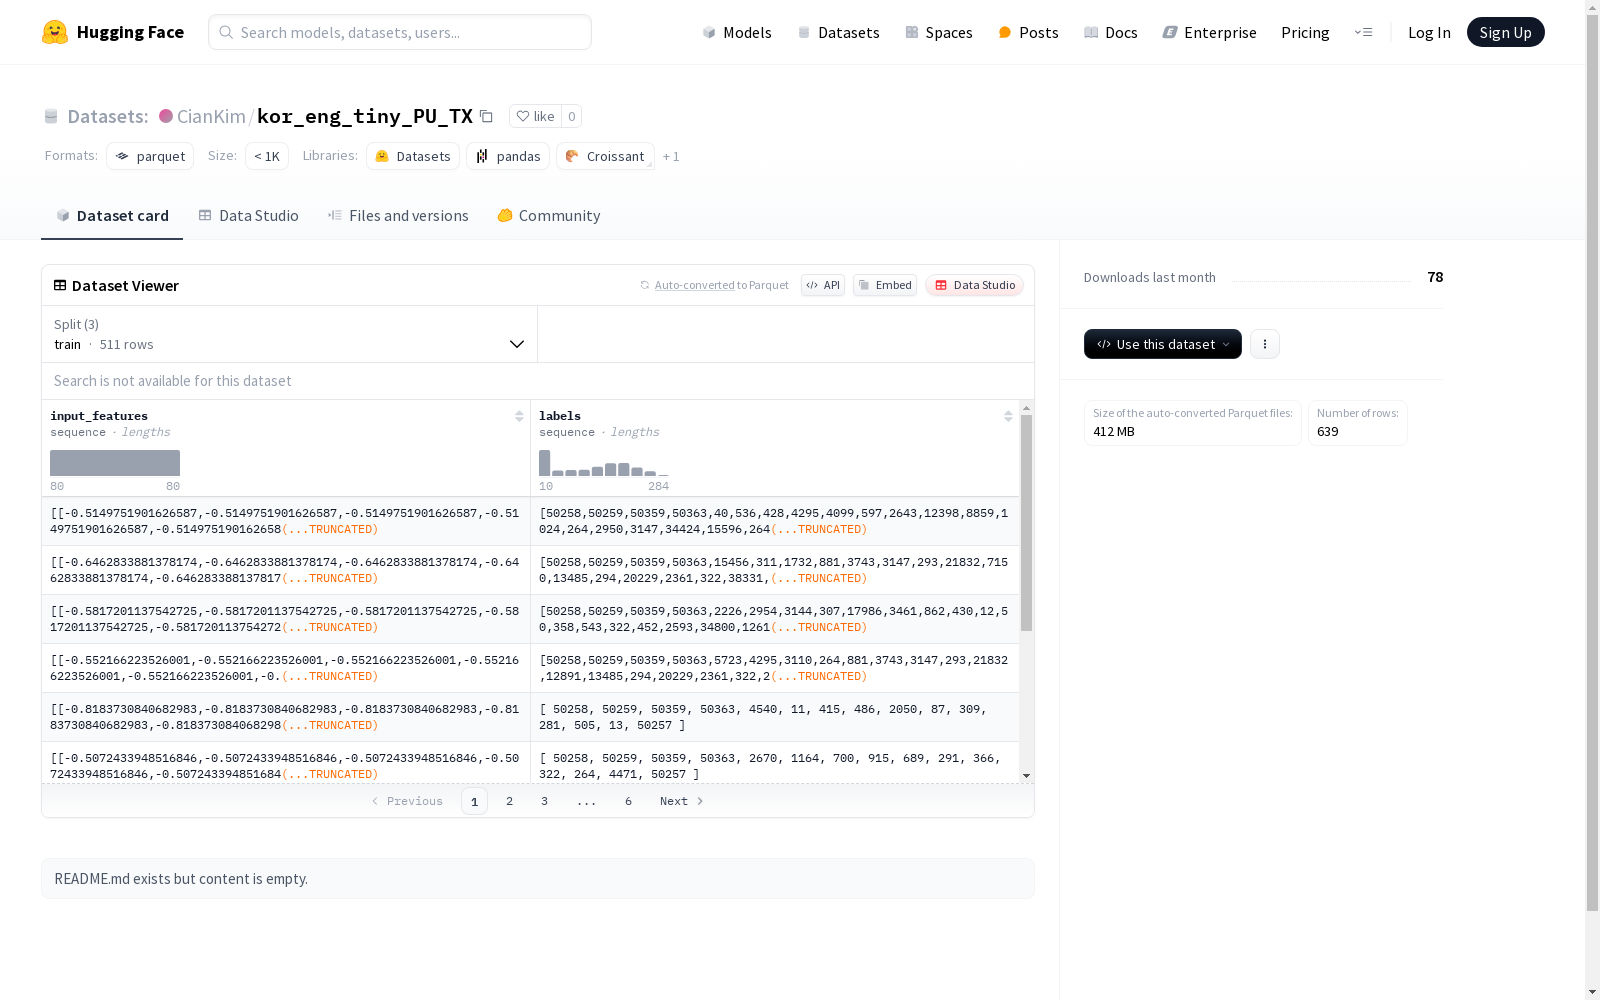Click input_features cell starting -0.6462833881378174
Viewport: 1600px width, 1000px height.
286,570
